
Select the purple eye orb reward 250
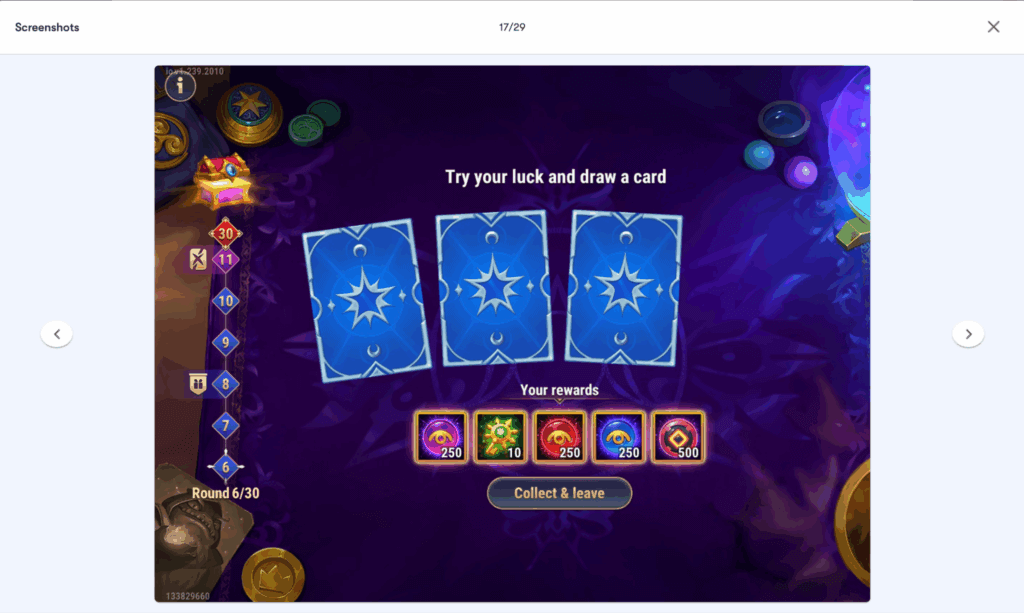click(x=441, y=437)
